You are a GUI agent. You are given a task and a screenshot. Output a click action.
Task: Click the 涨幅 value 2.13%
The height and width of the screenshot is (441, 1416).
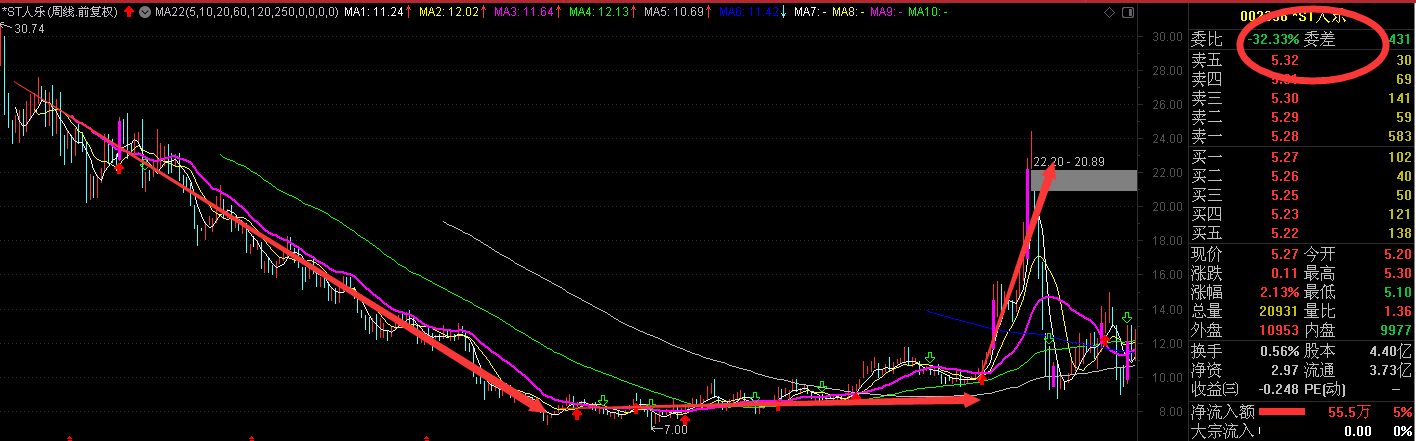tap(1279, 292)
